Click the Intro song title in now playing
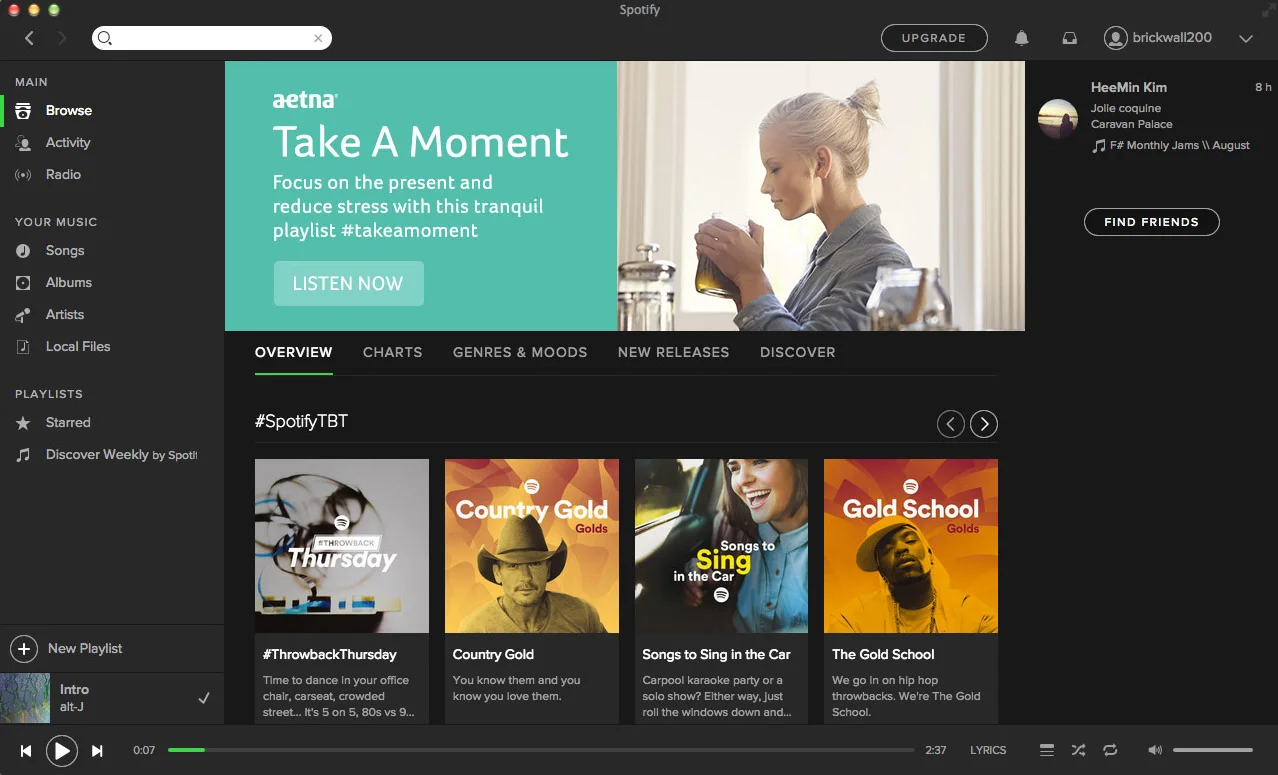The height and width of the screenshot is (775, 1278). click(x=74, y=690)
